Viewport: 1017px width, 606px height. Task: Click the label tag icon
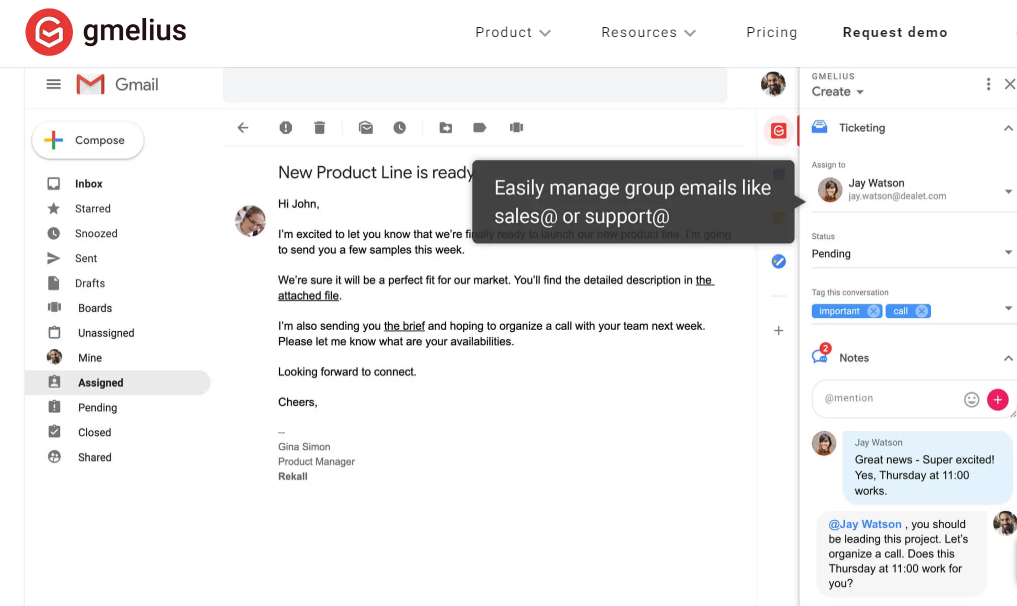(x=480, y=128)
